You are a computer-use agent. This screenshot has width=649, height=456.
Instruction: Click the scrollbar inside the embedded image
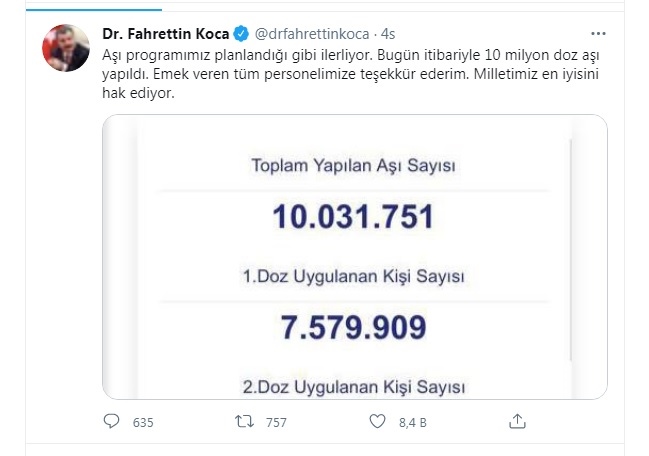tap(571, 250)
